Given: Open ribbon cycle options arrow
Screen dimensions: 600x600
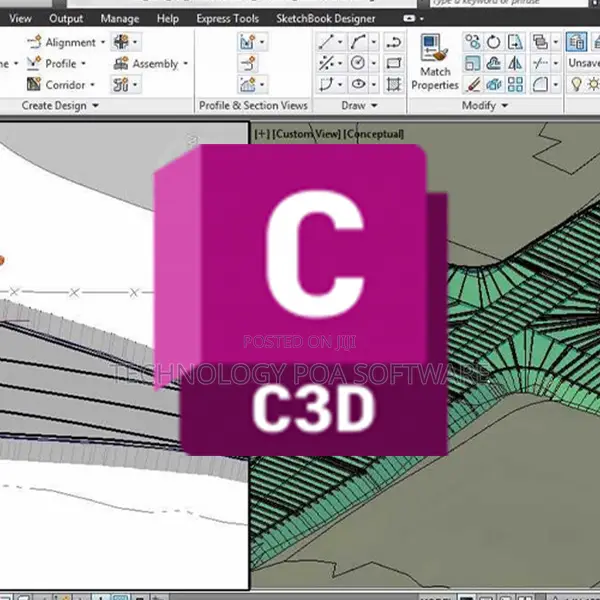Looking at the screenshot, I should (x=422, y=18).
